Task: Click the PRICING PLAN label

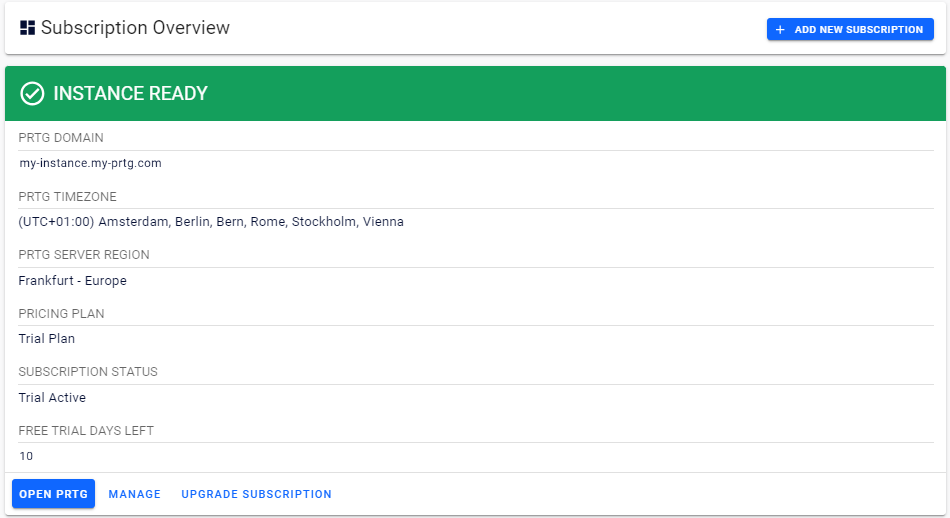Action: (61, 314)
